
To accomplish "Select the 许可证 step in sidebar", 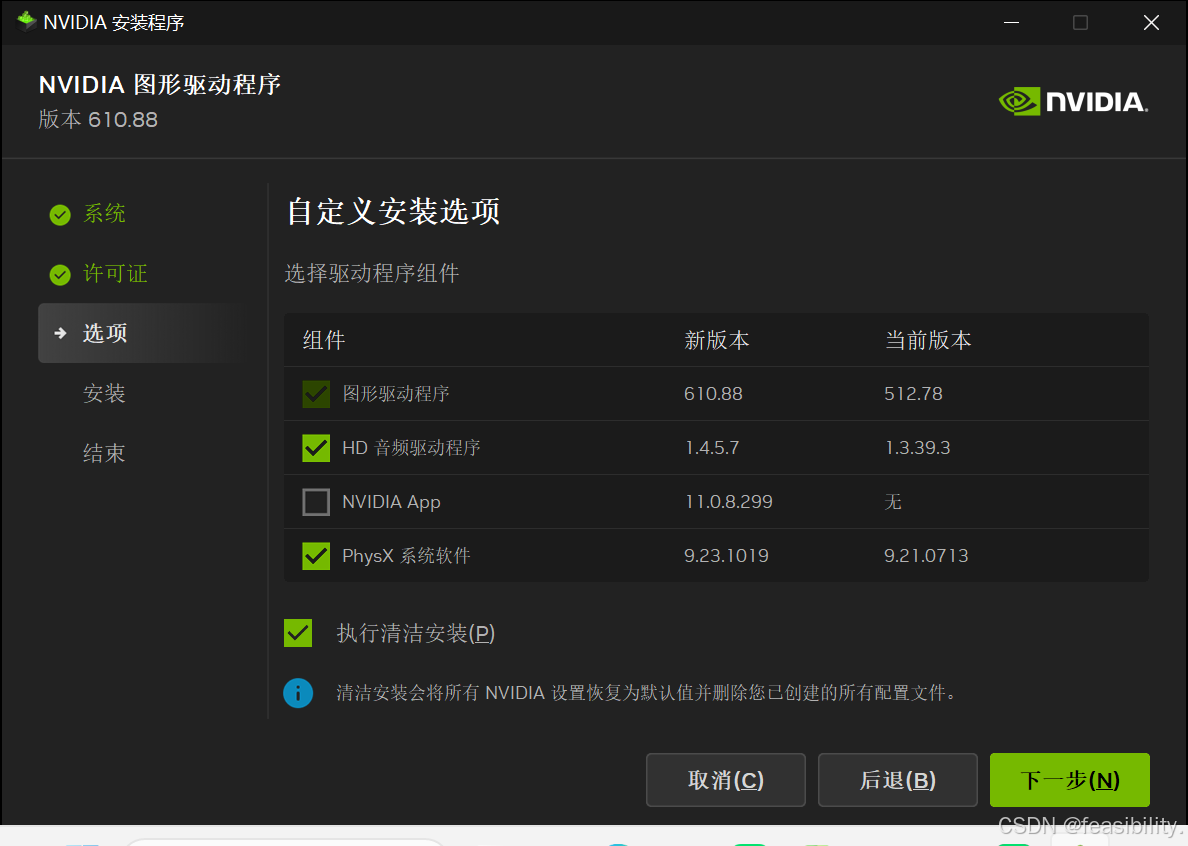I will pos(115,273).
